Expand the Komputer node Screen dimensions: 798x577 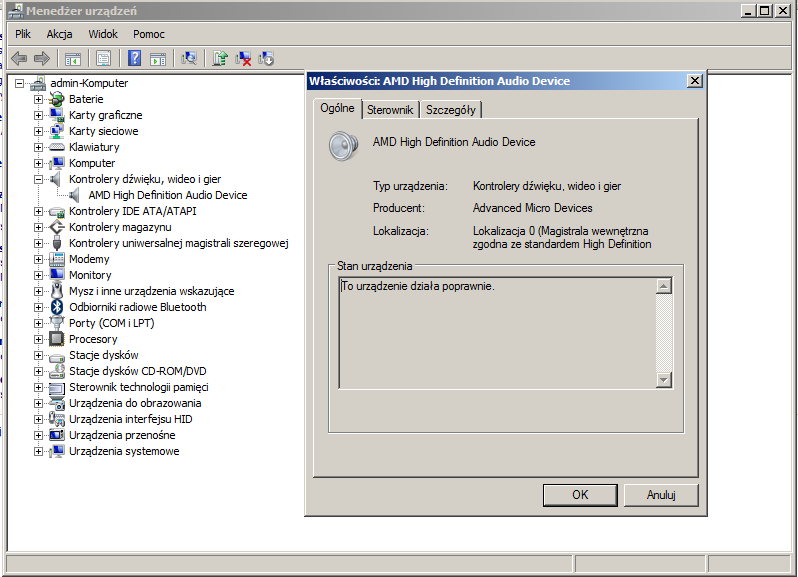click(x=38, y=163)
